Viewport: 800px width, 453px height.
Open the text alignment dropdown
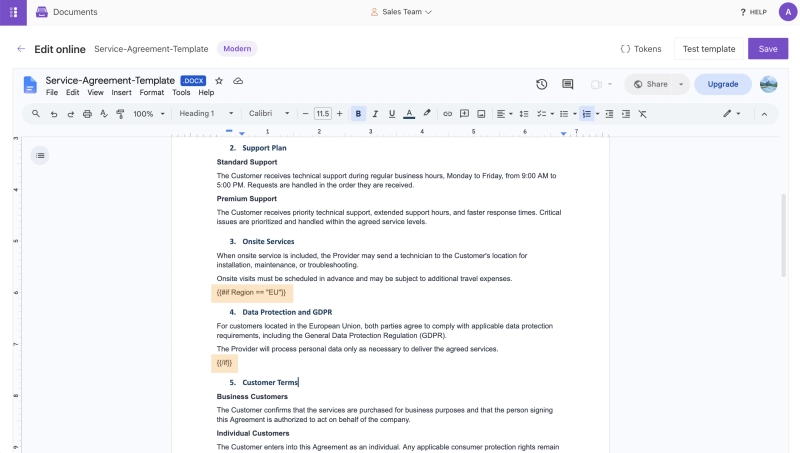pyautogui.click(x=504, y=114)
